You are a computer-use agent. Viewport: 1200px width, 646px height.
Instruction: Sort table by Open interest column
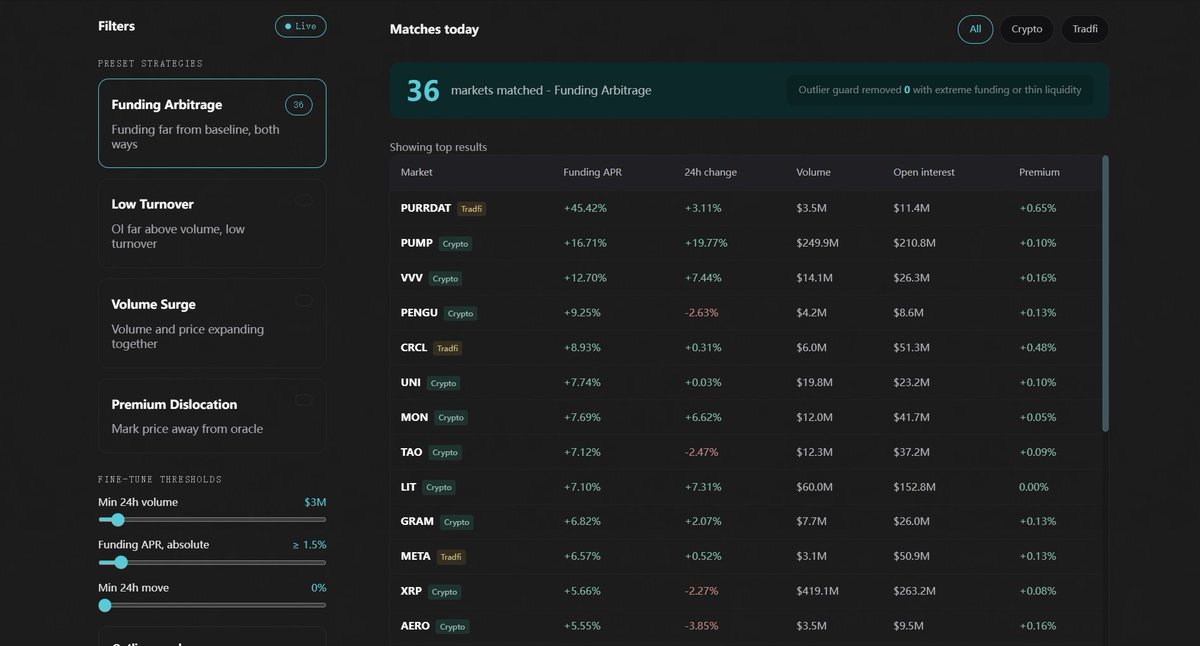point(924,172)
